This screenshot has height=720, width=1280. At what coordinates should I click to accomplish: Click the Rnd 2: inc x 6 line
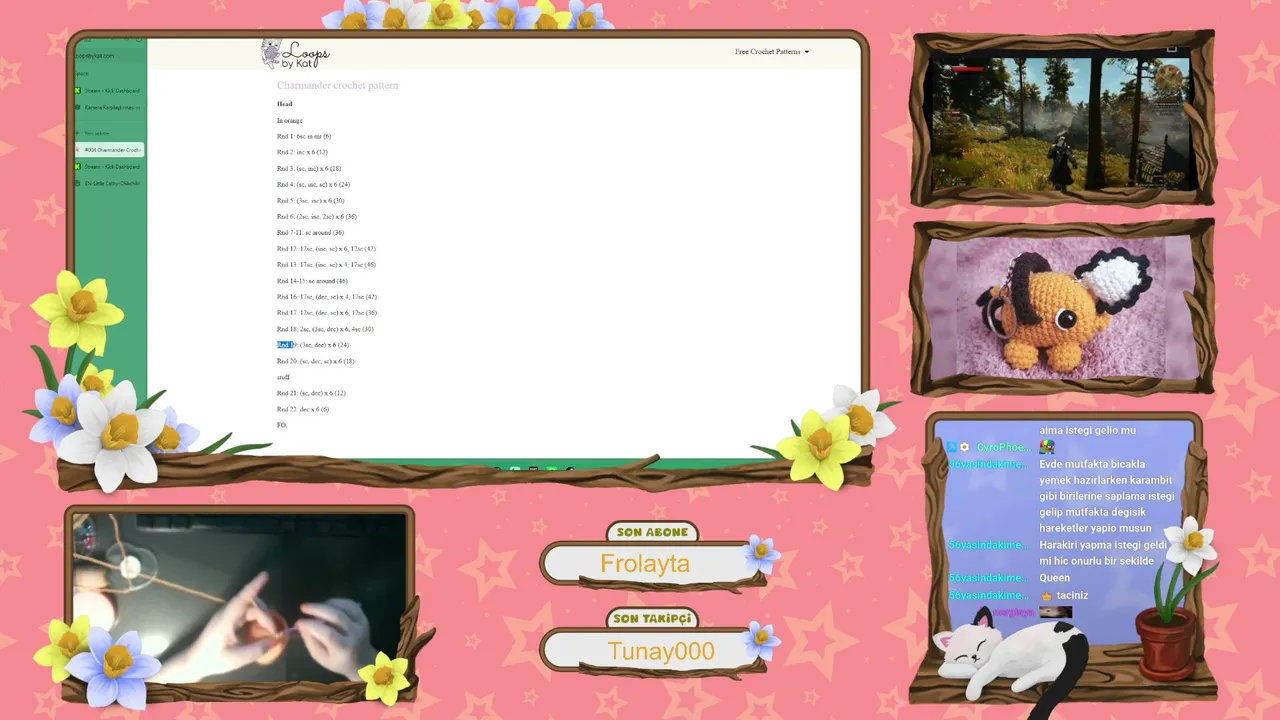tap(302, 152)
